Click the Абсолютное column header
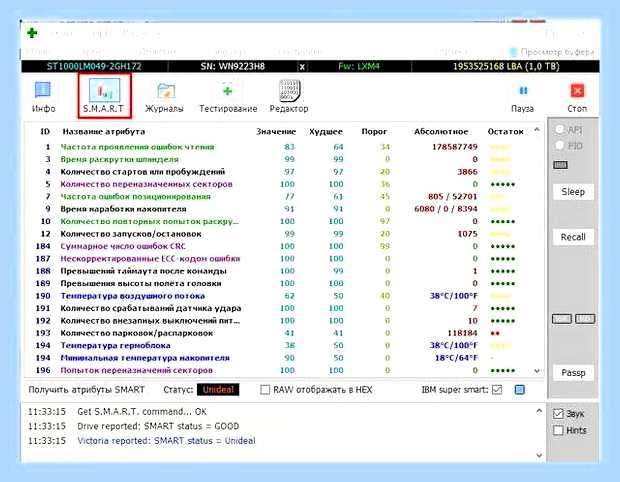 (441, 132)
